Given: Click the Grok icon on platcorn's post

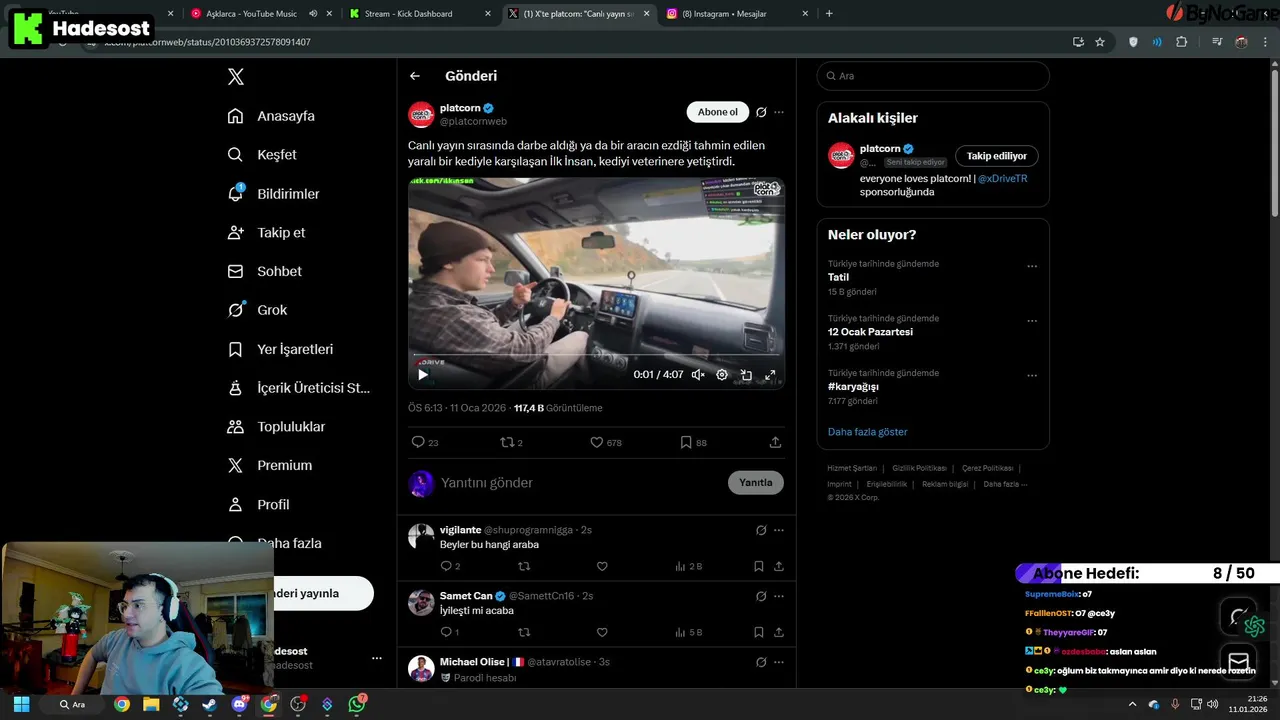Looking at the screenshot, I should 761,112.
